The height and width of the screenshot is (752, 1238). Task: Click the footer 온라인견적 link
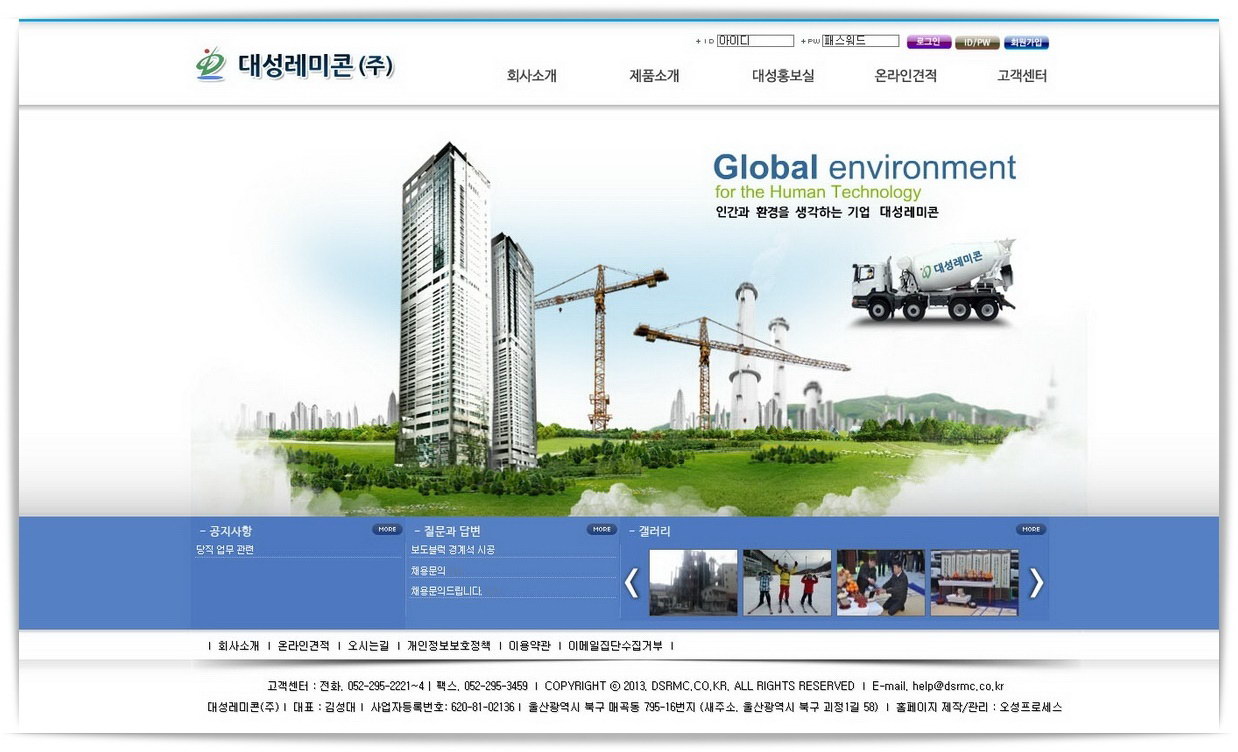coord(303,646)
